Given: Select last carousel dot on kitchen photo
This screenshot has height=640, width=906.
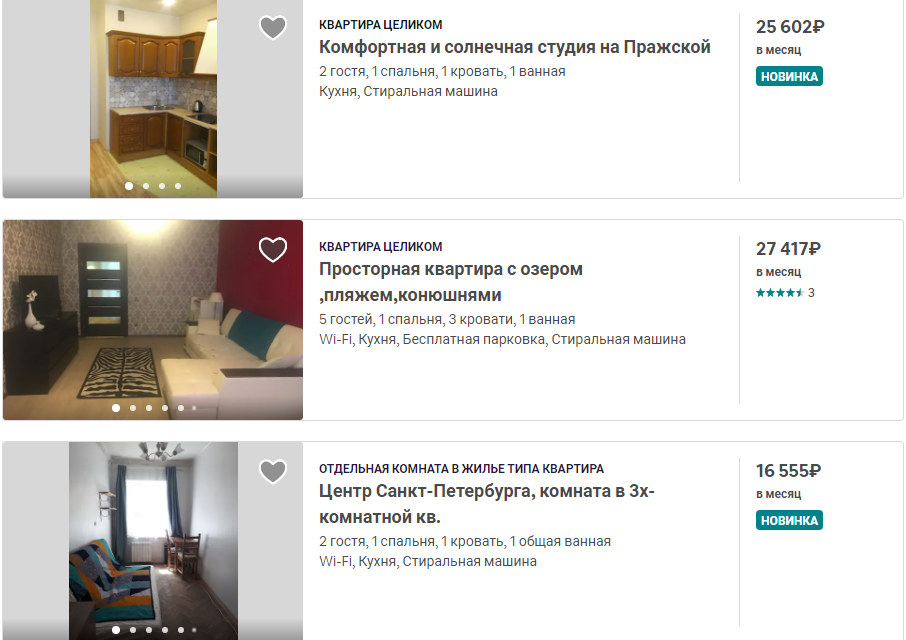Looking at the screenshot, I should 178,186.
